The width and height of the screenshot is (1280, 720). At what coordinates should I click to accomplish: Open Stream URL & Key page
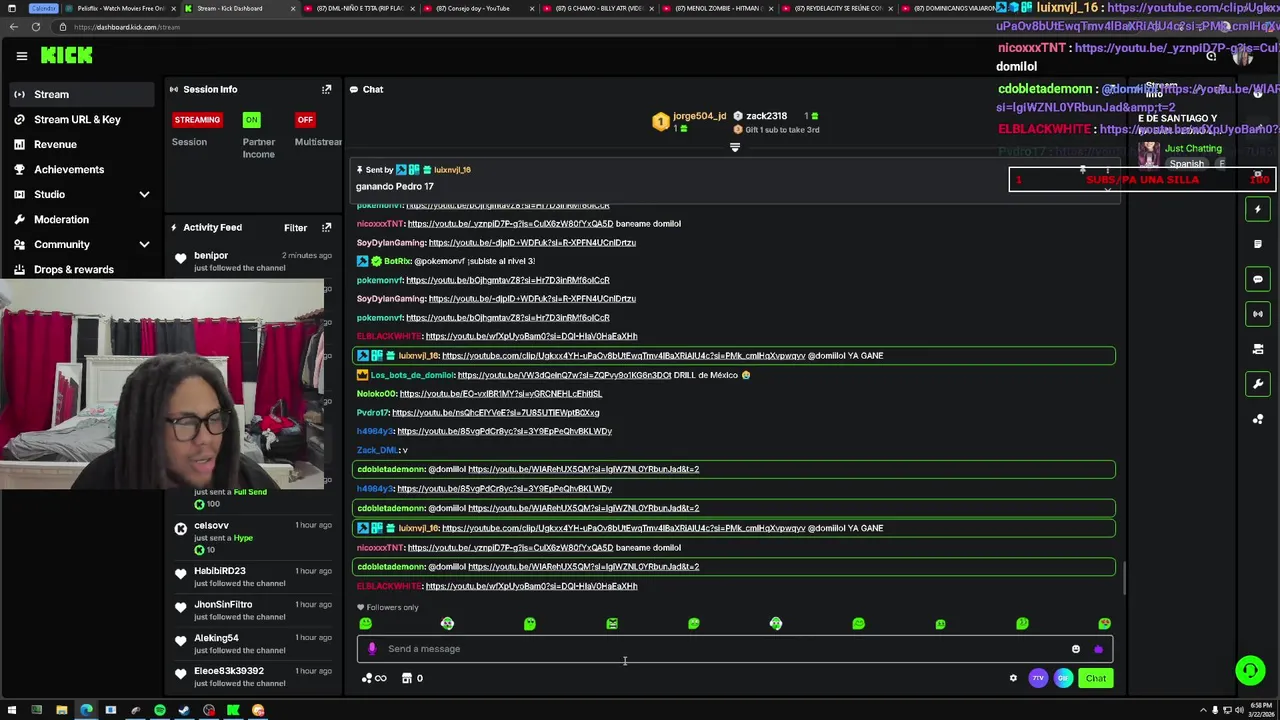(80, 119)
